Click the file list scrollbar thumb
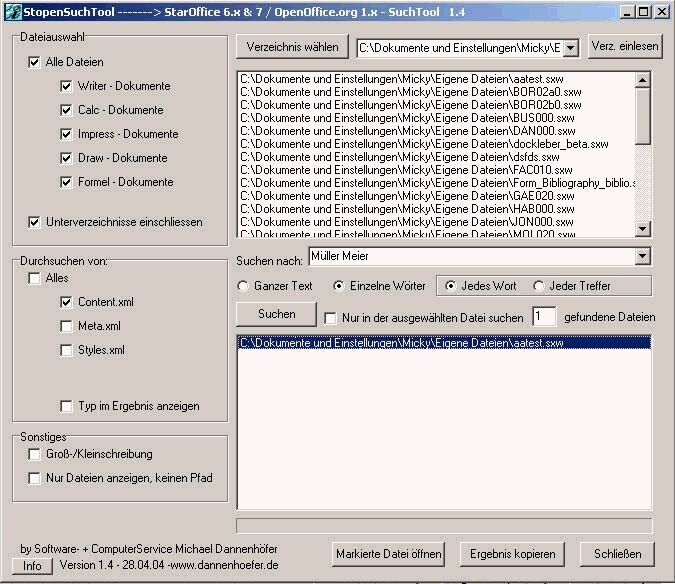This screenshot has width=675, height=584. tap(642, 115)
